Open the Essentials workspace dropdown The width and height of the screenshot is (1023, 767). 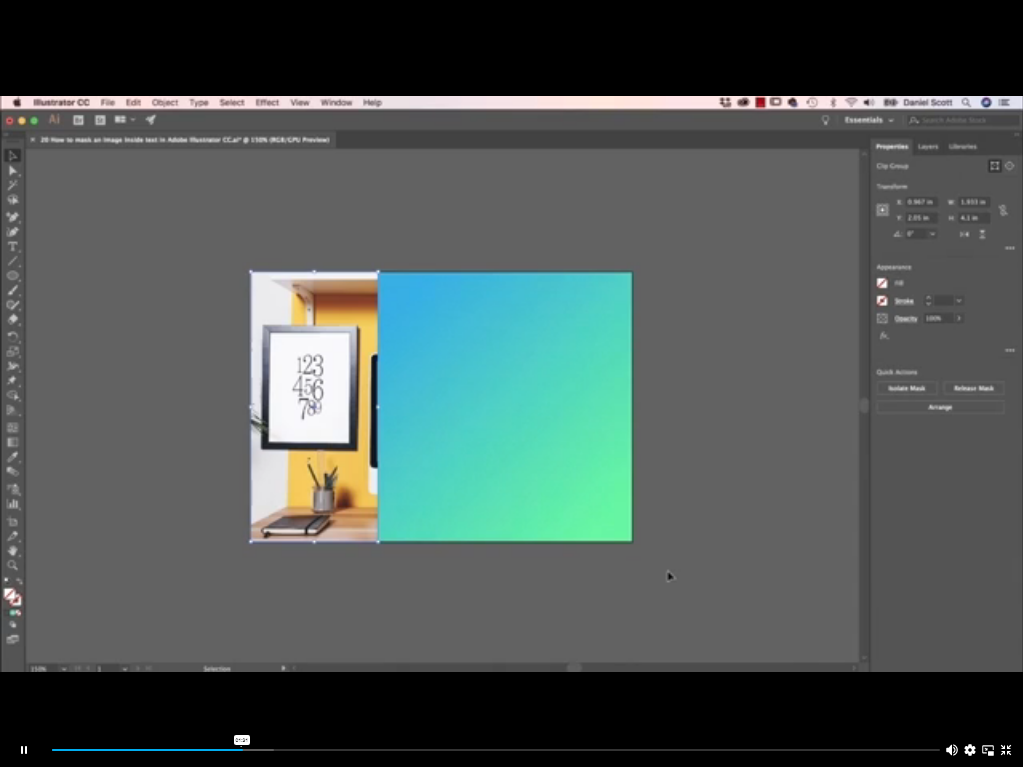point(868,119)
